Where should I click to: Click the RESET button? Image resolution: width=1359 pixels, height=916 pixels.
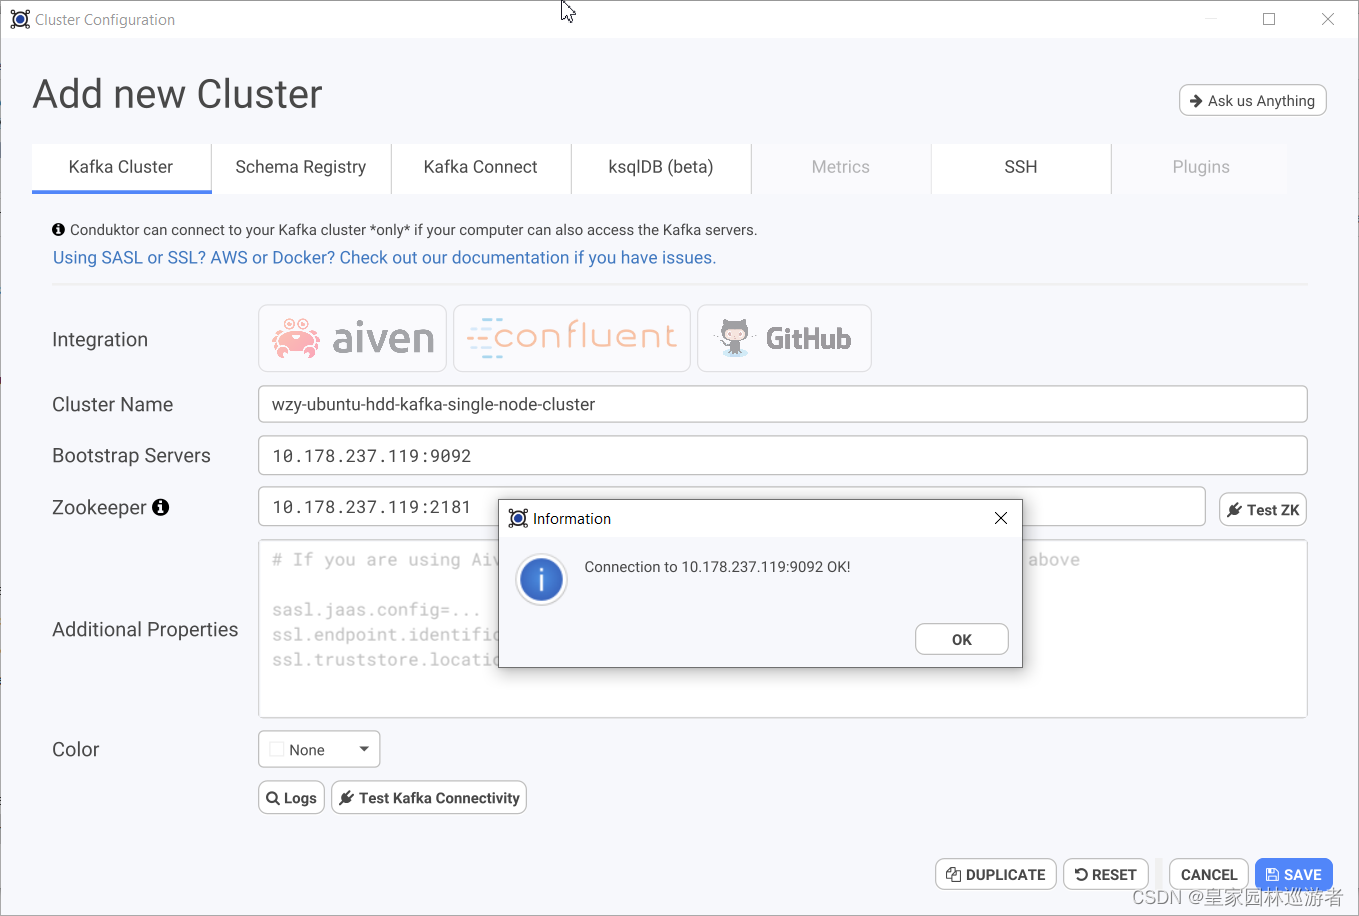coord(1105,874)
